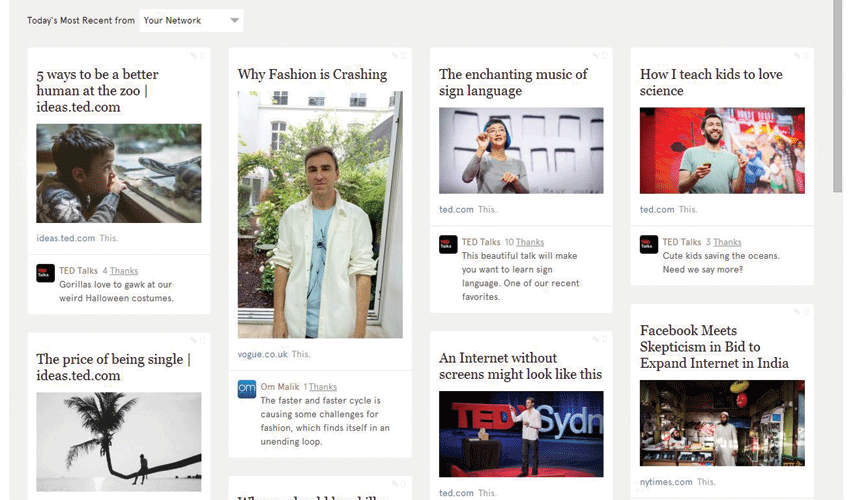Open the Your Network dropdown
Viewport: 853px width, 500px height.
coord(191,21)
